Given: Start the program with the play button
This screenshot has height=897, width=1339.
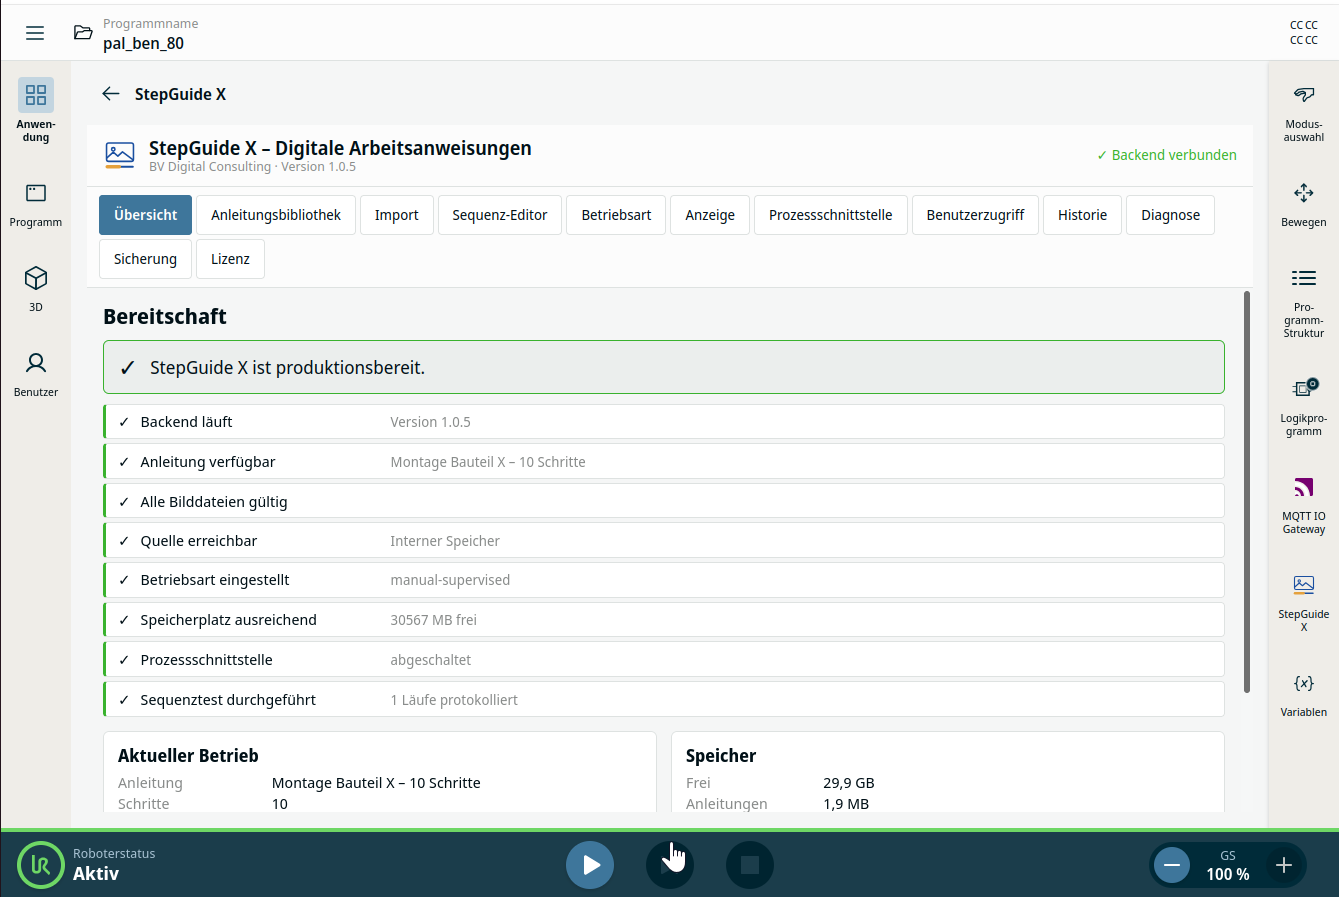Looking at the screenshot, I should coord(590,865).
